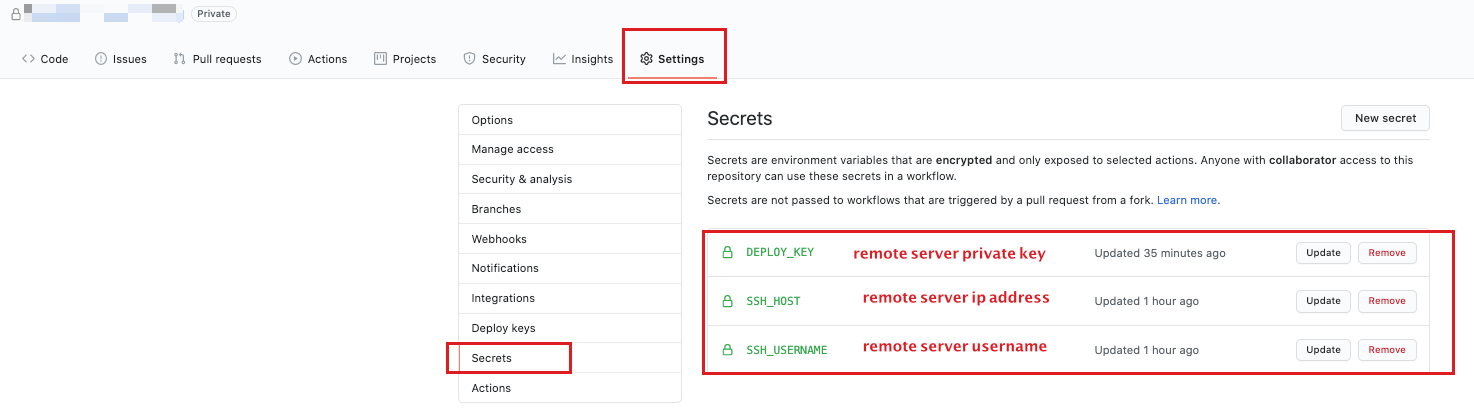Click the DEPLOY_KEY secret name
Image resolution: width=1474 pixels, height=412 pixels.
[780, 252]
